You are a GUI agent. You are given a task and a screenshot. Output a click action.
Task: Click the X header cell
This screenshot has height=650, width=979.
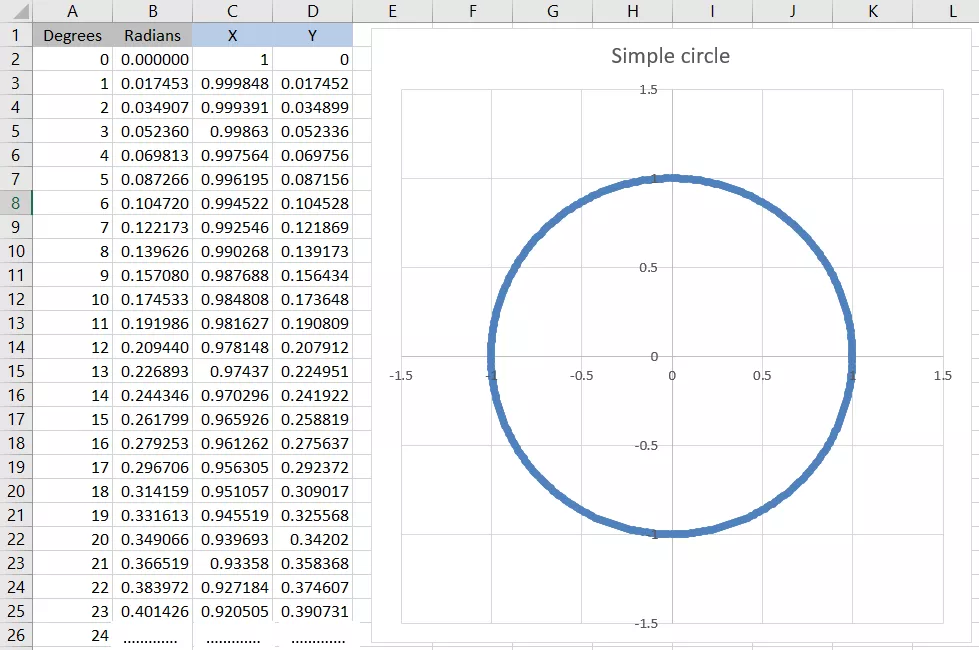[232, 36]
